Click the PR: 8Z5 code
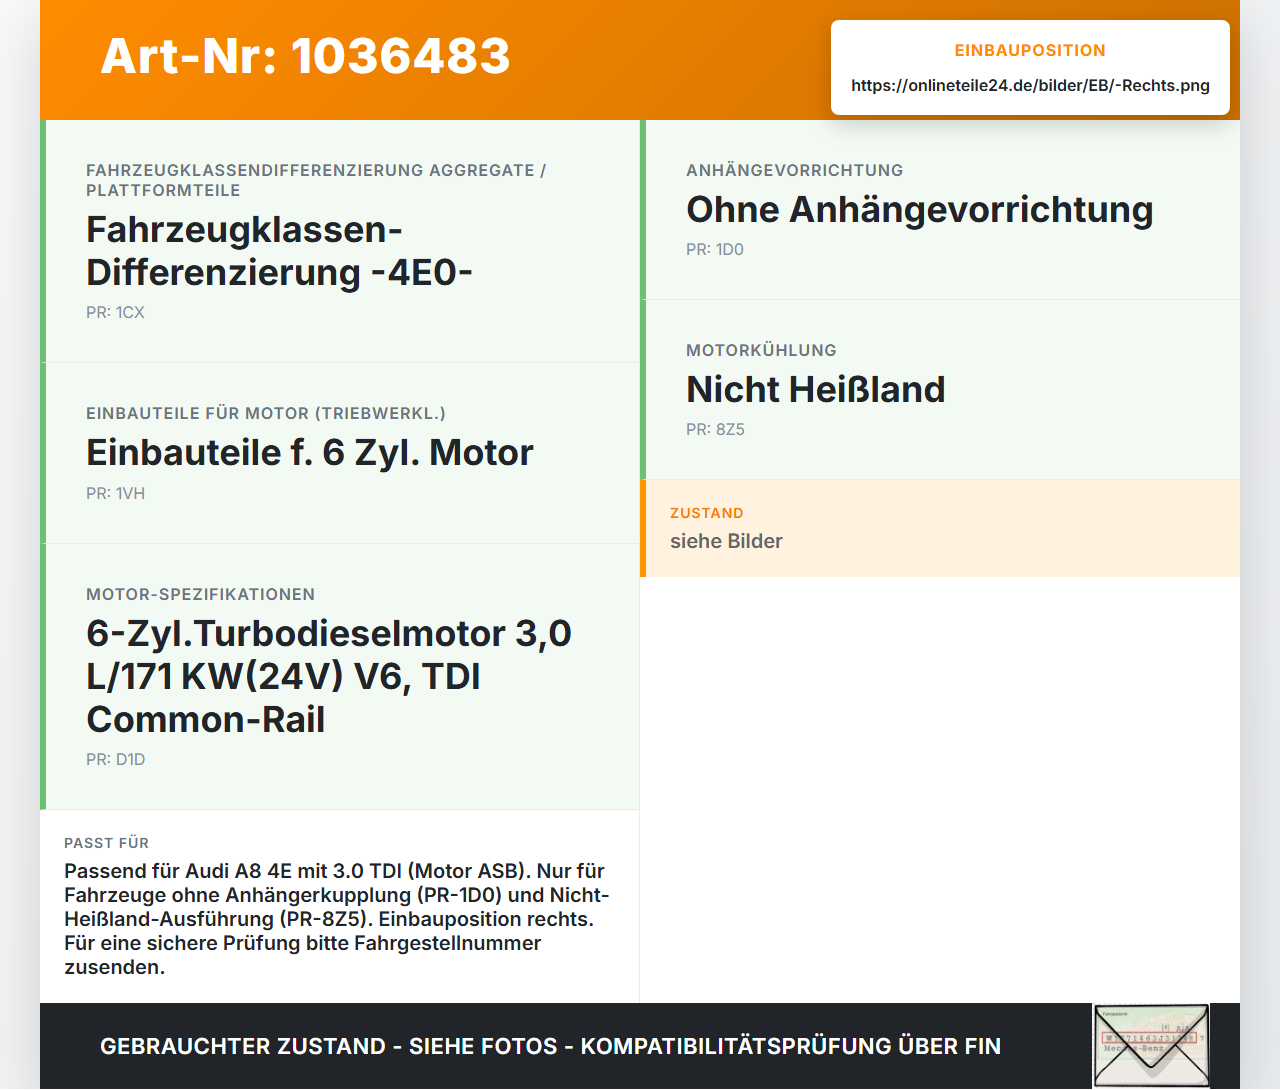Viewport: 1280px width, 1090px height. pos(715,429)
